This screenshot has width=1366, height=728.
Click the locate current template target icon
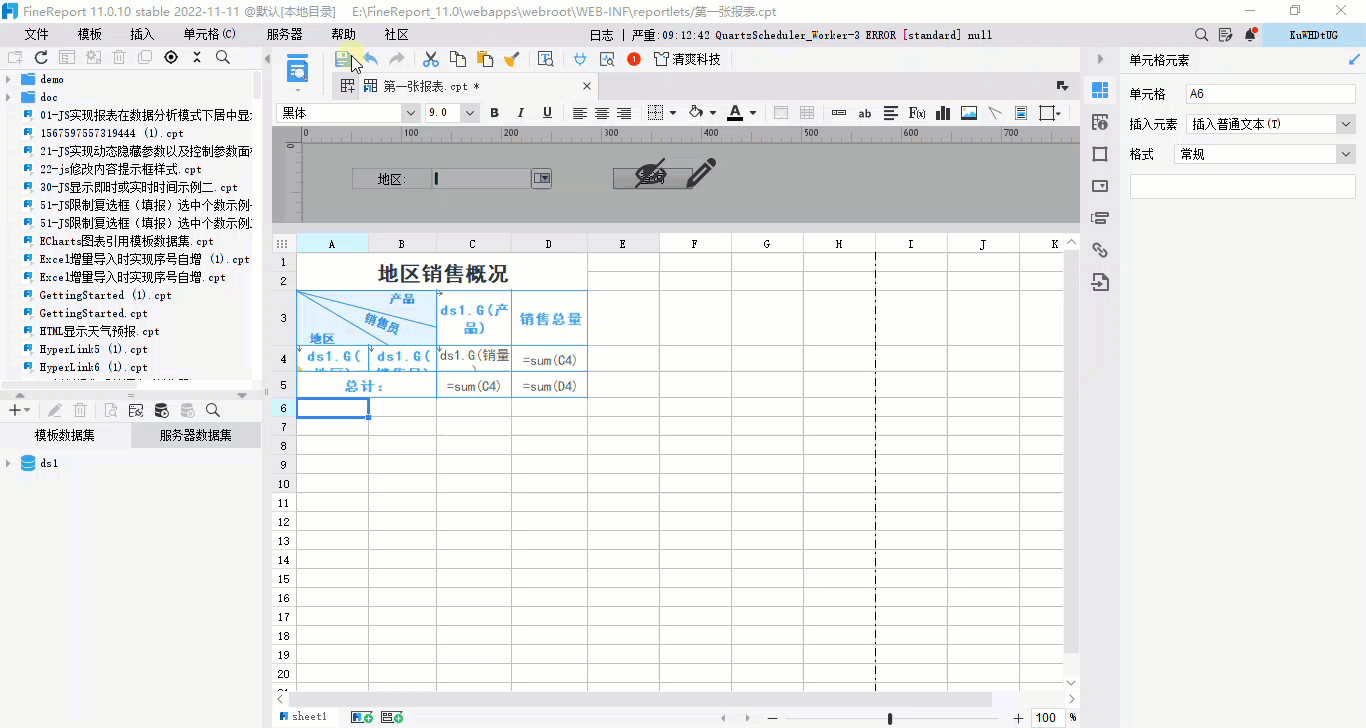[171, 58]
